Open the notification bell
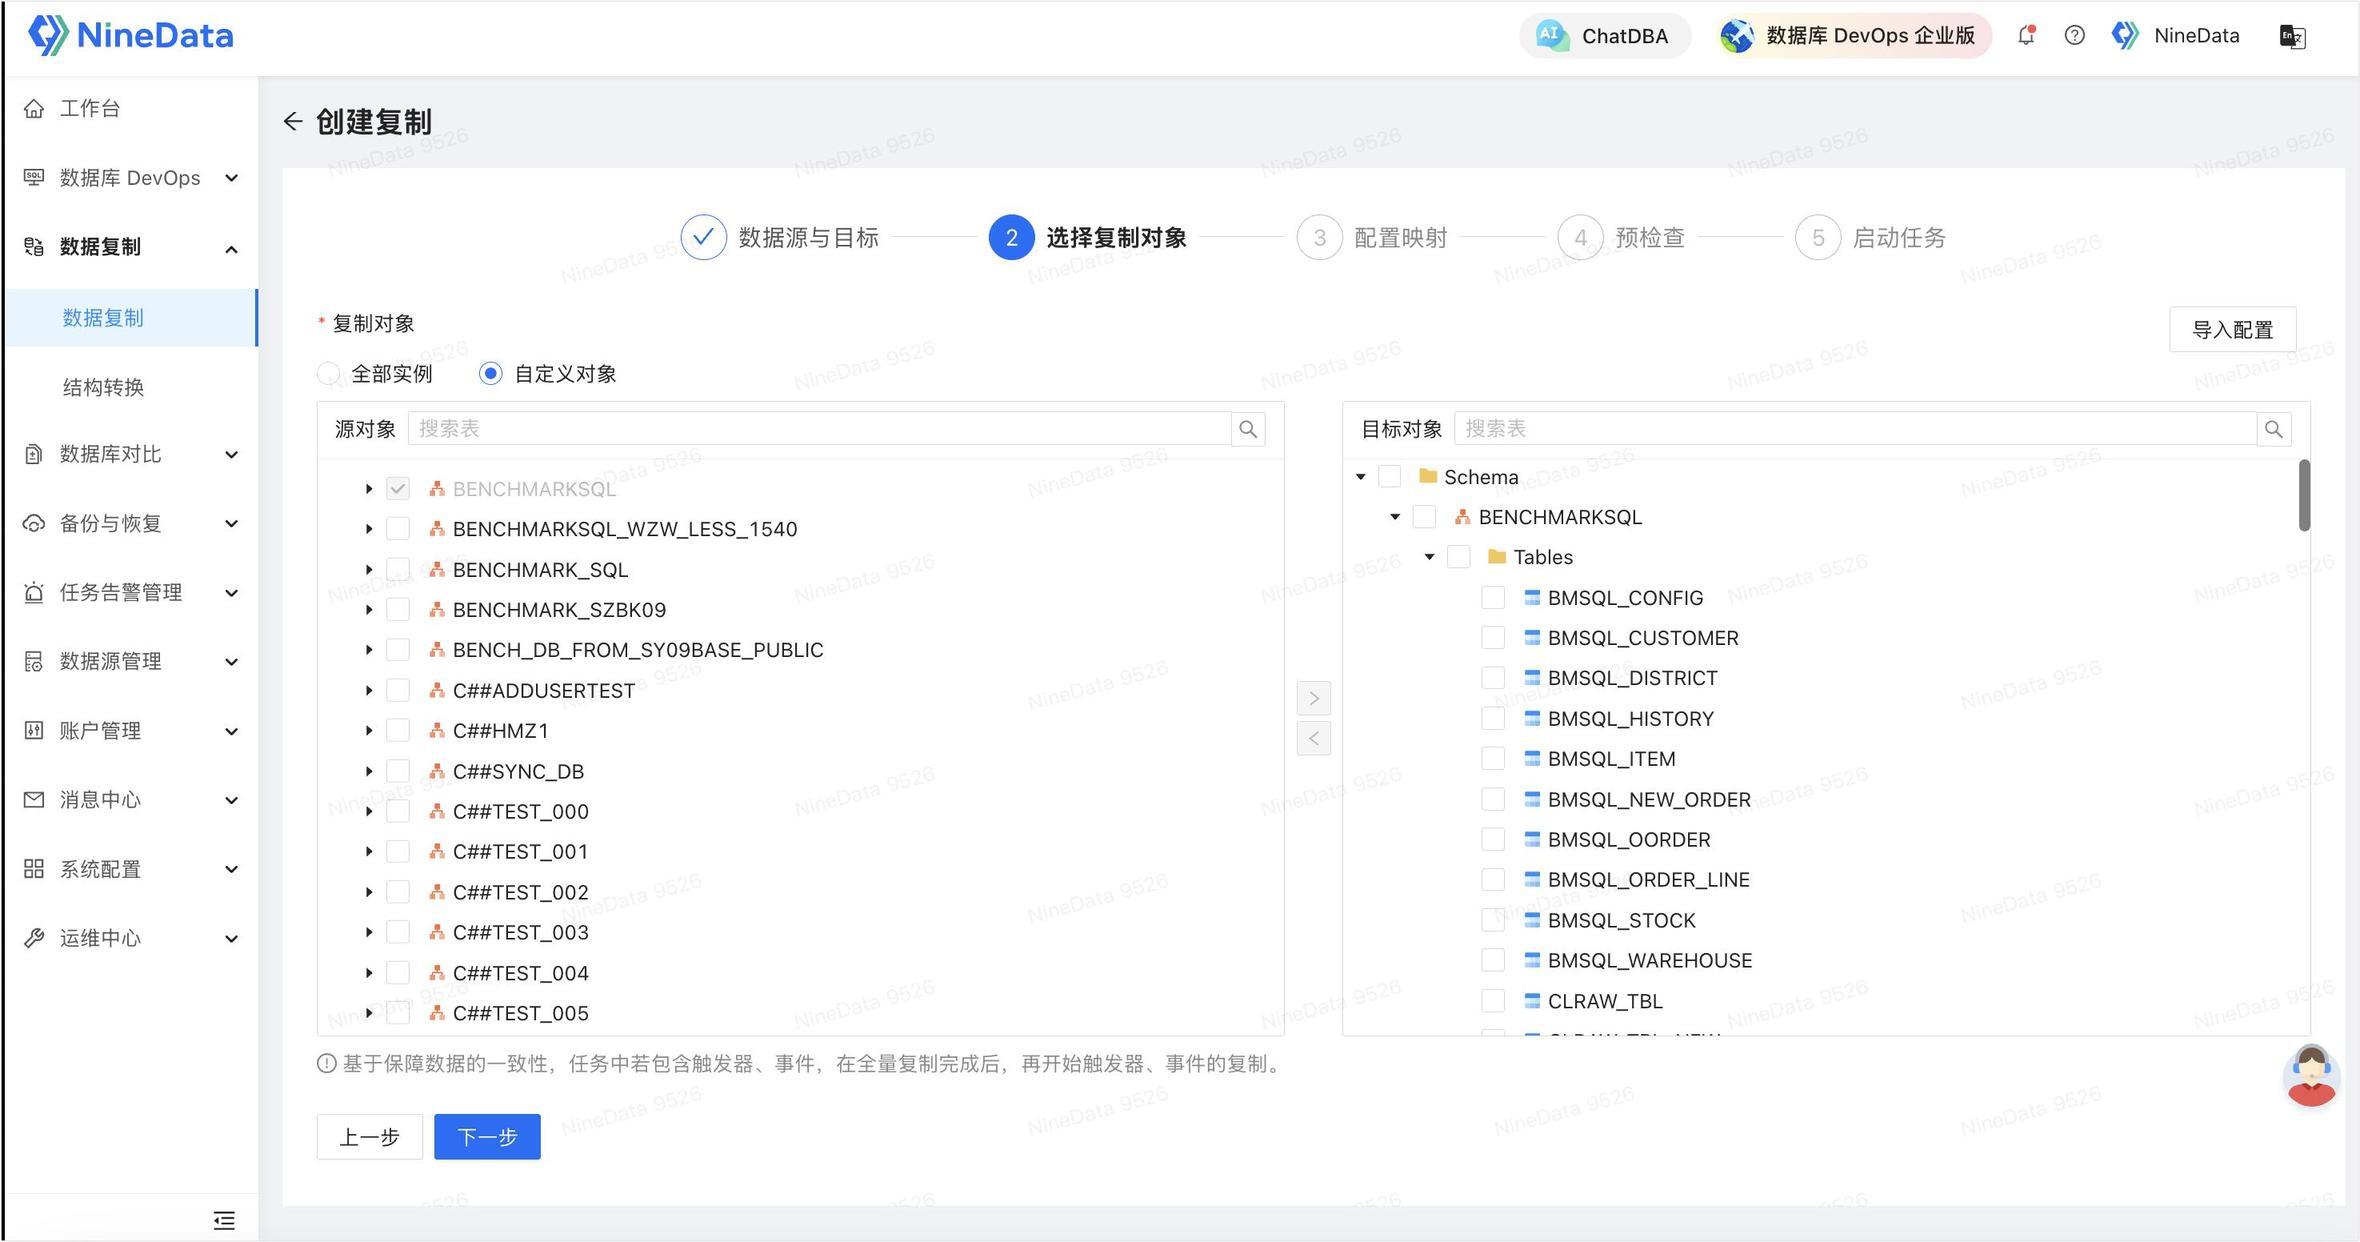The image size is (2360, 1242). [x=2026, y=35]
